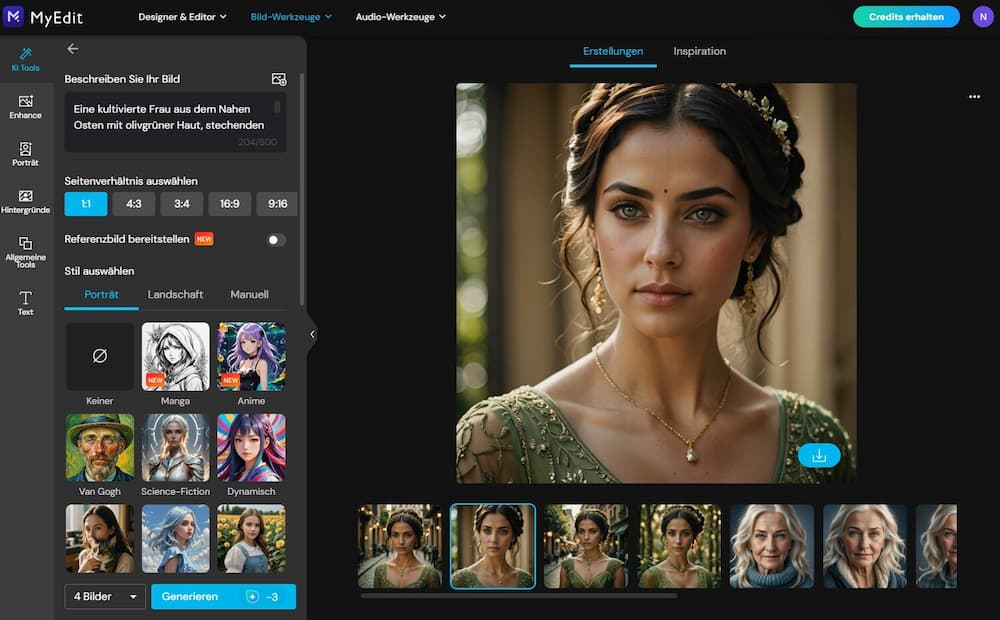Choose the woman with cat style thumbnail
The height and width of the screenshot is (620, 1000).
[99, 538]
